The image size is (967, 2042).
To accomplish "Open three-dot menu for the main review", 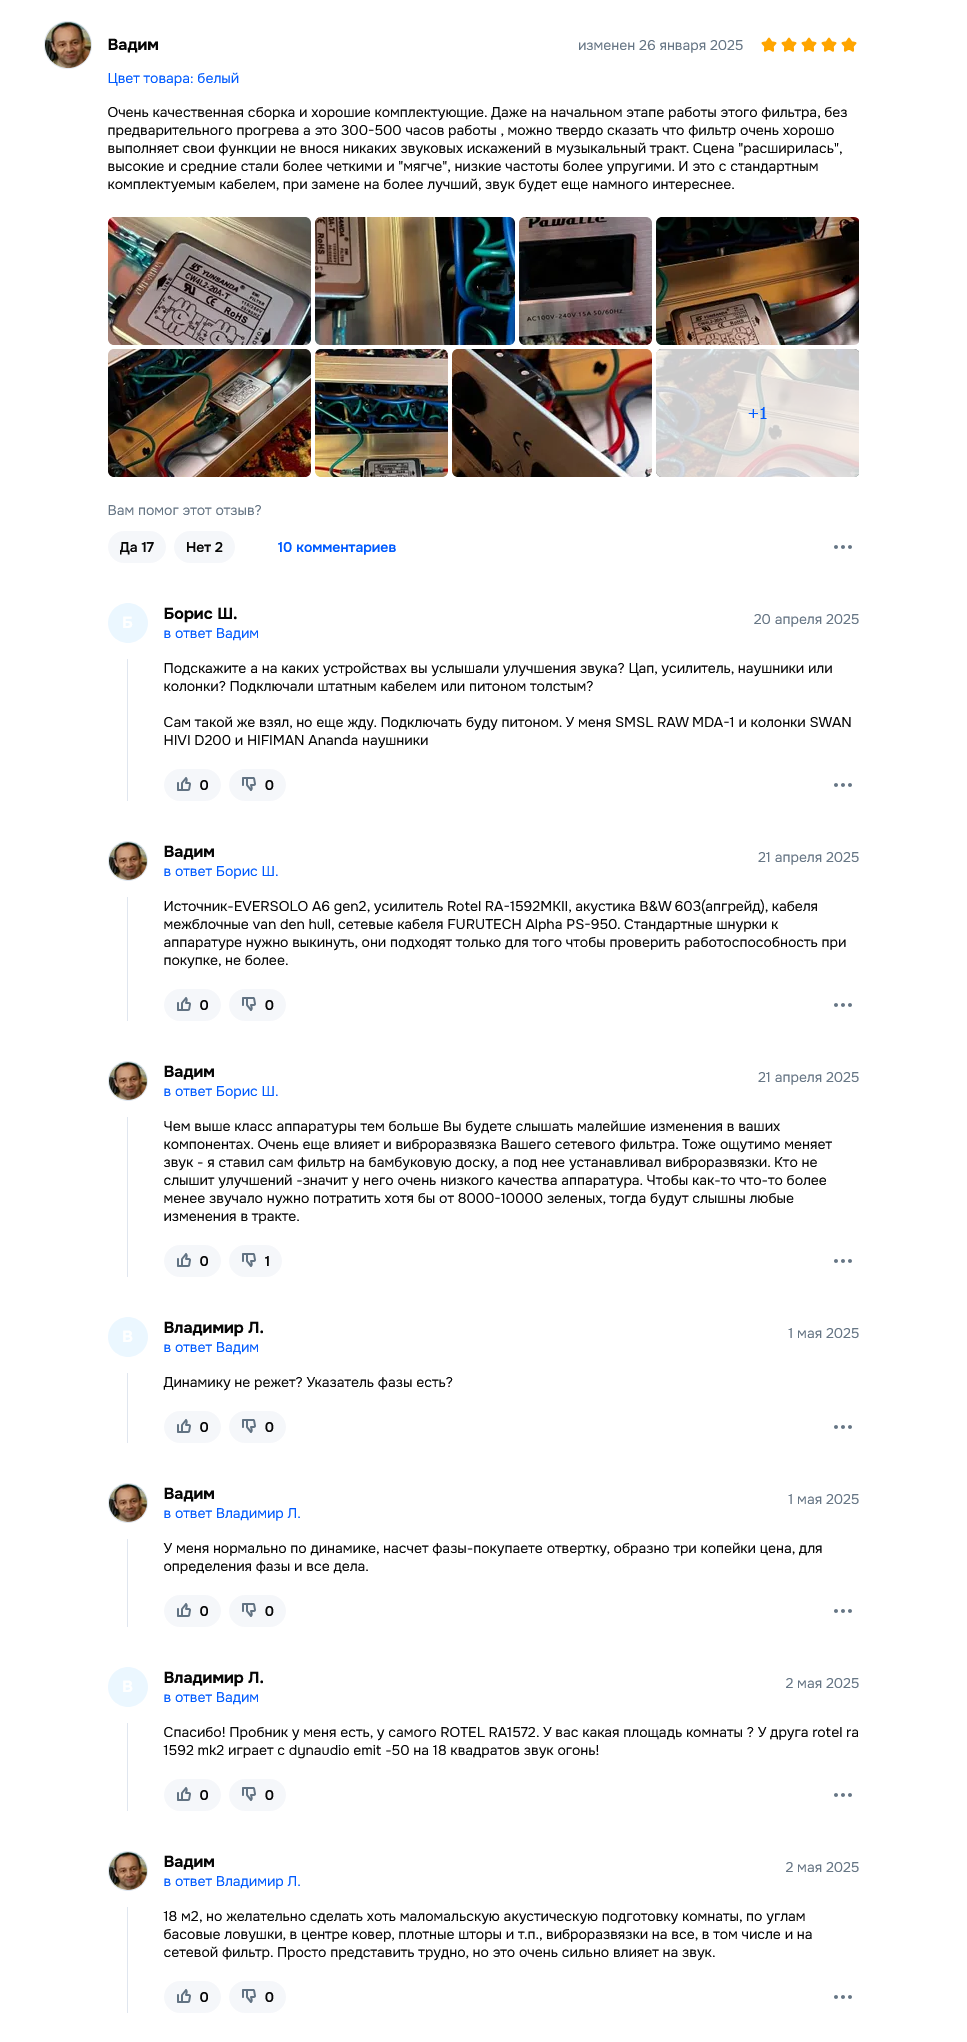I will point(843,547).
